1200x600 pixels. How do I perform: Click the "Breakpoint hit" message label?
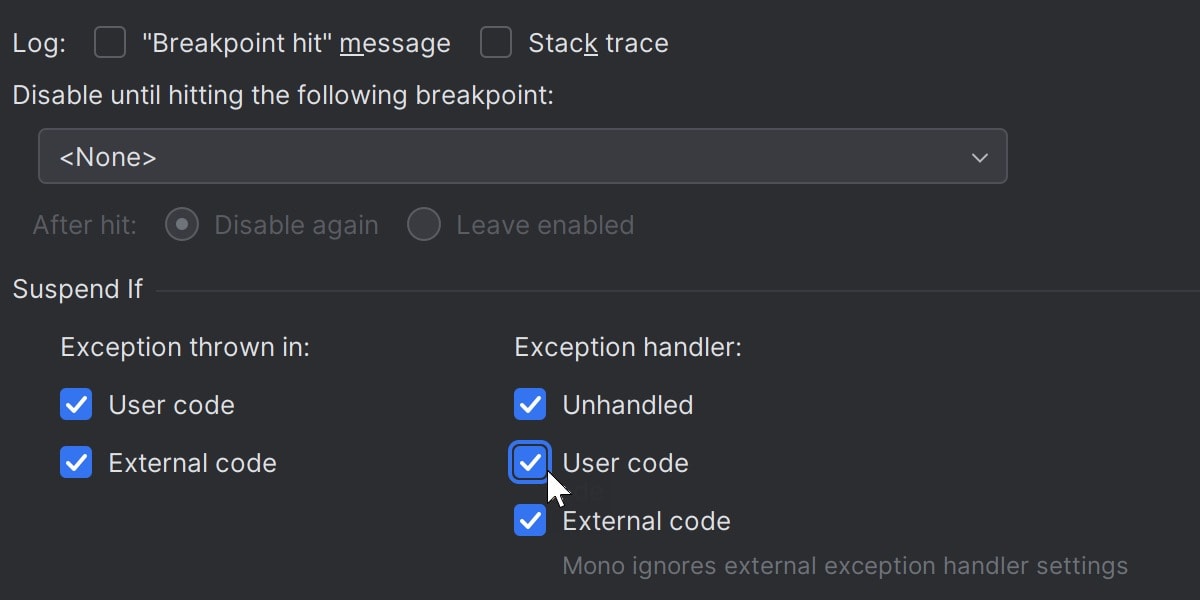296,43
